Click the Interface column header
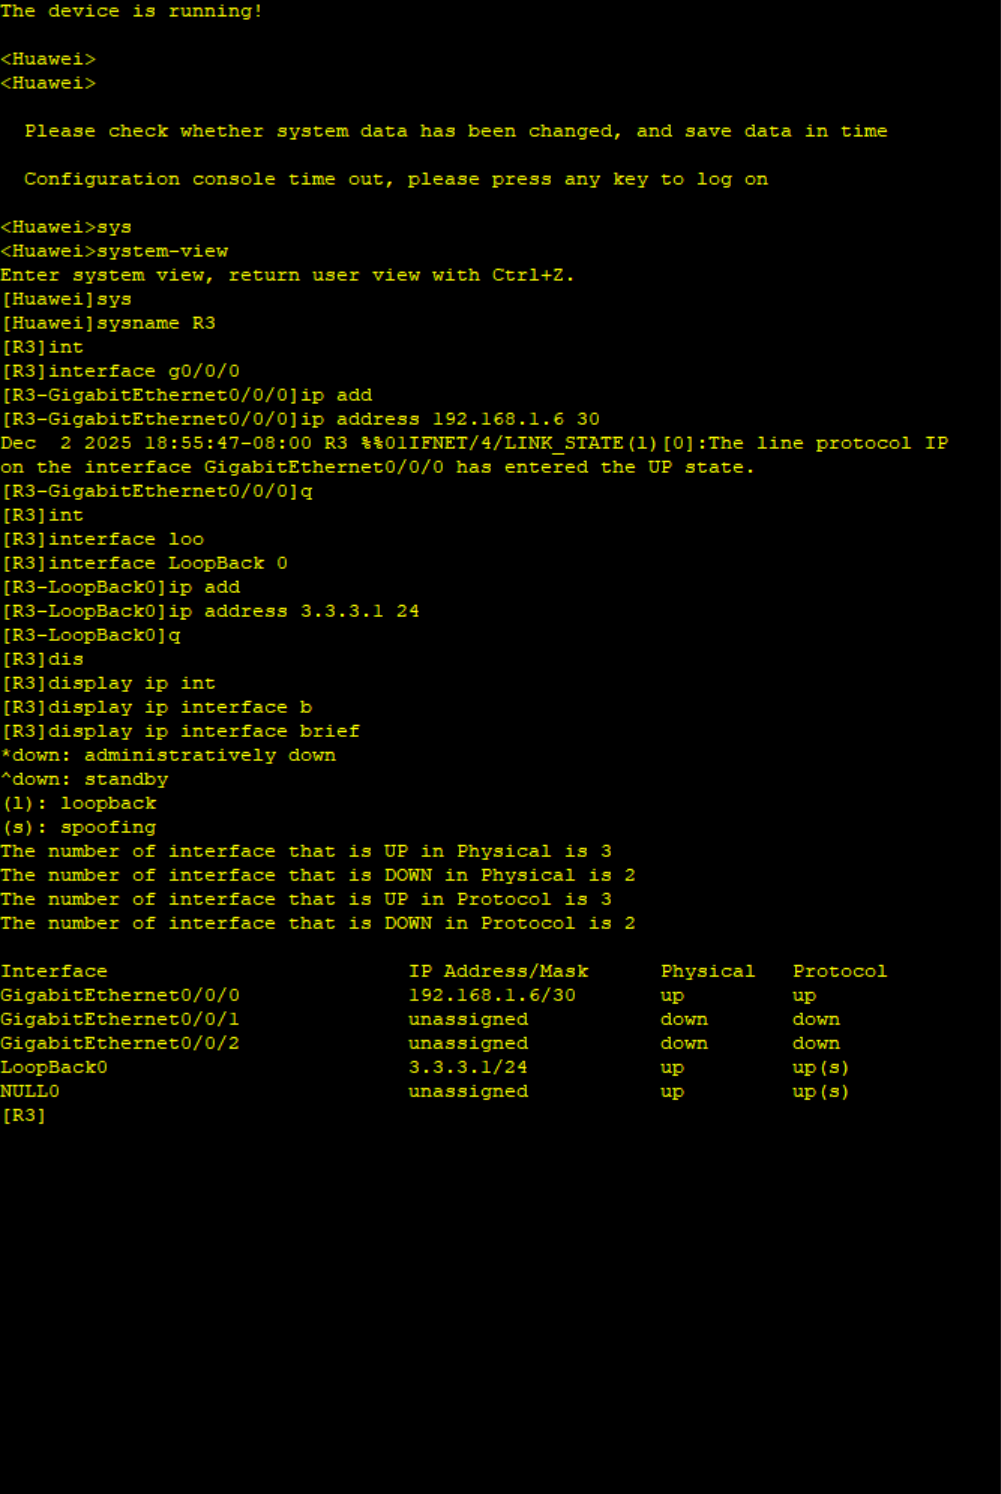The height and width of the screenshot is (1494, 1001). point(54,971)
